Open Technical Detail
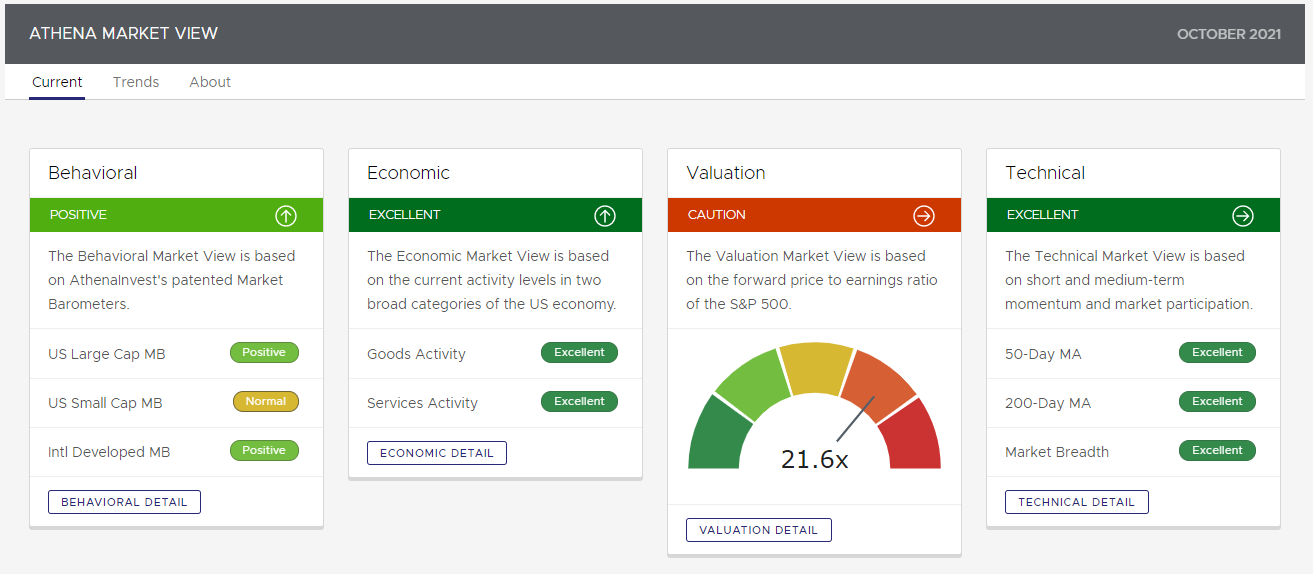Viewport: 1313px width, 574px height. (1076, 502)
